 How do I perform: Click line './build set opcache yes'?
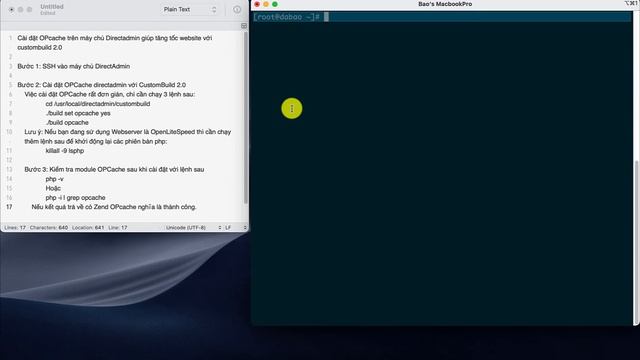point(78,113)
